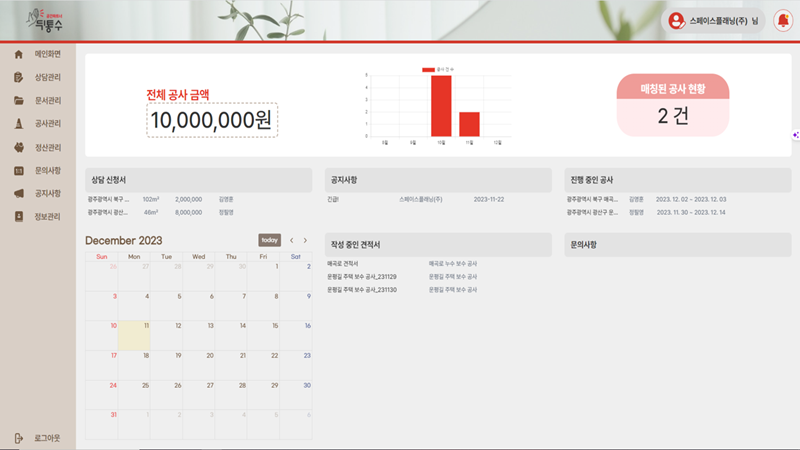Viewport: 800px width, 450px height.
Task: Click the Sat column header in the calendar
Action: (x=295, y=257)
